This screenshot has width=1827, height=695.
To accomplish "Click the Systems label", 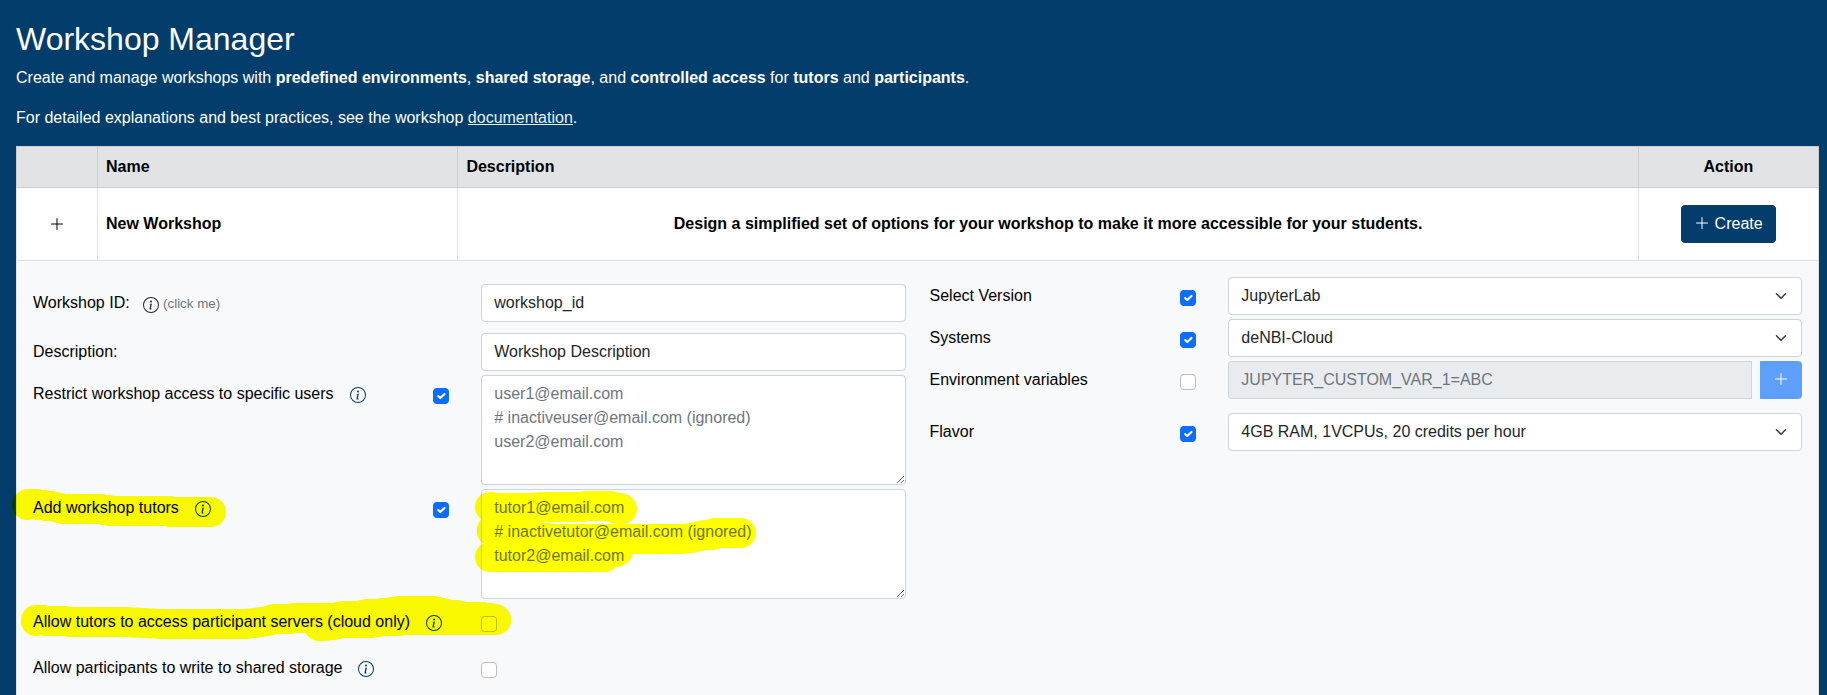I will coord(960,338).
